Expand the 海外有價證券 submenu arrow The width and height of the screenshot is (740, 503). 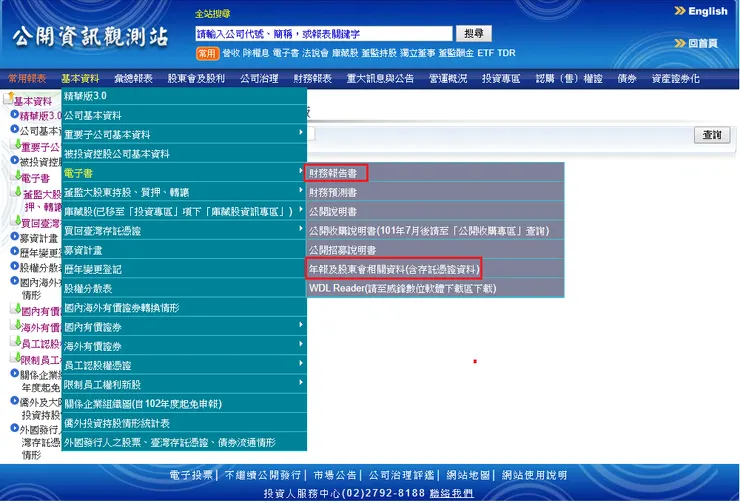[x=301, y=344]
